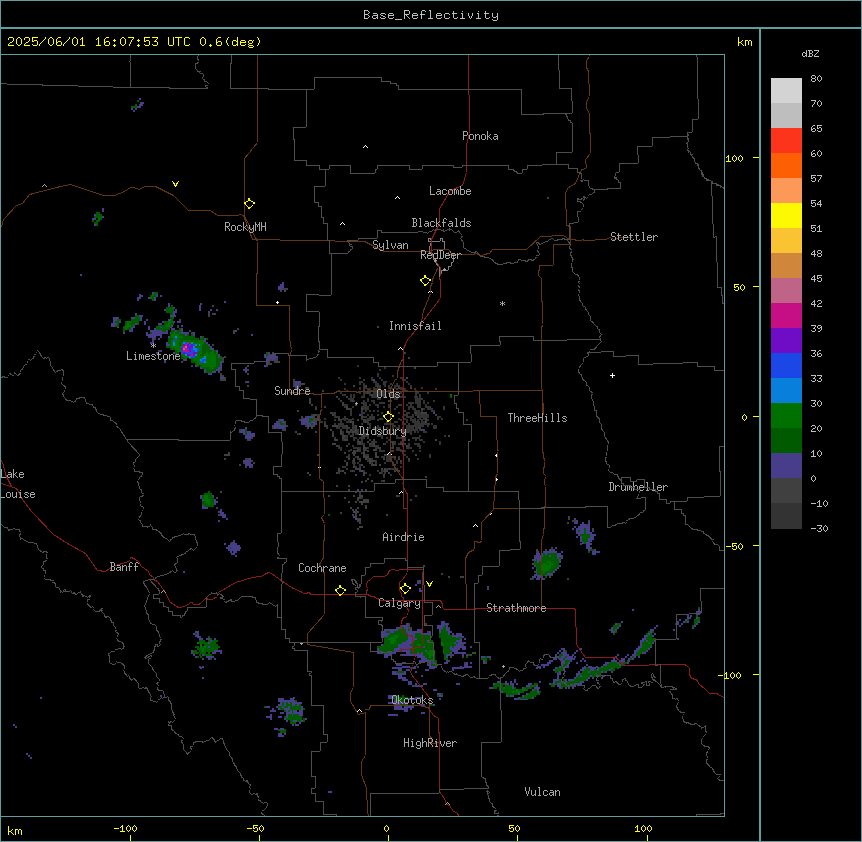Click the Sylvan label

(390, 245)
